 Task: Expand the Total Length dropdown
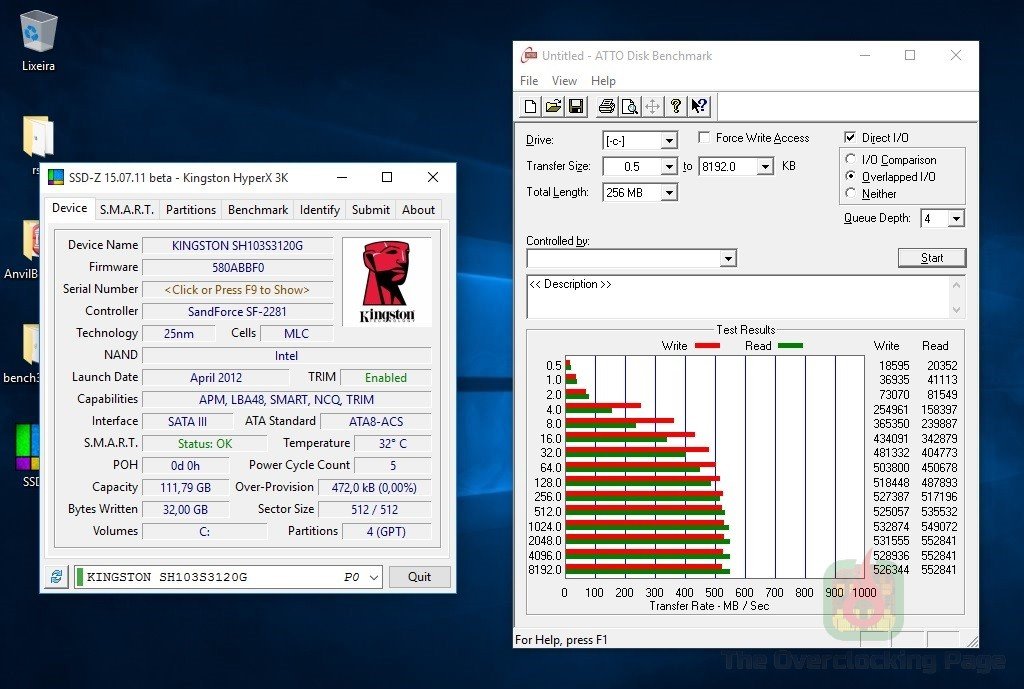tap(669, 193)
